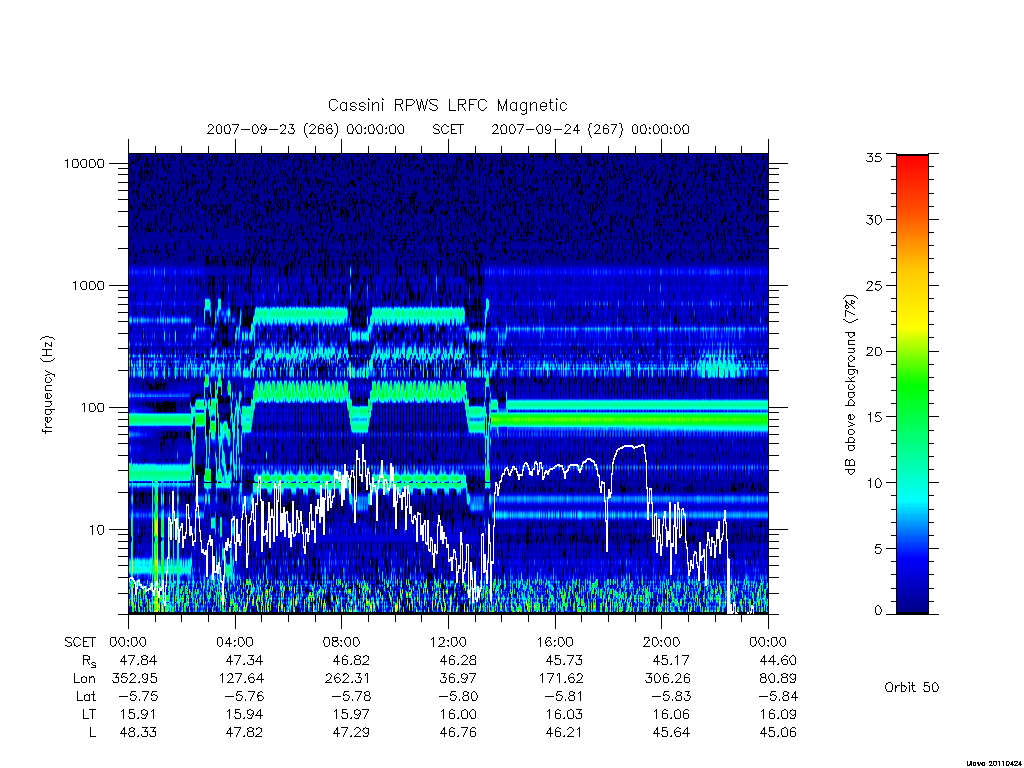Click the latitude value '-5.80'
This screenshot has height=768, width=1024.
[458, 697]
